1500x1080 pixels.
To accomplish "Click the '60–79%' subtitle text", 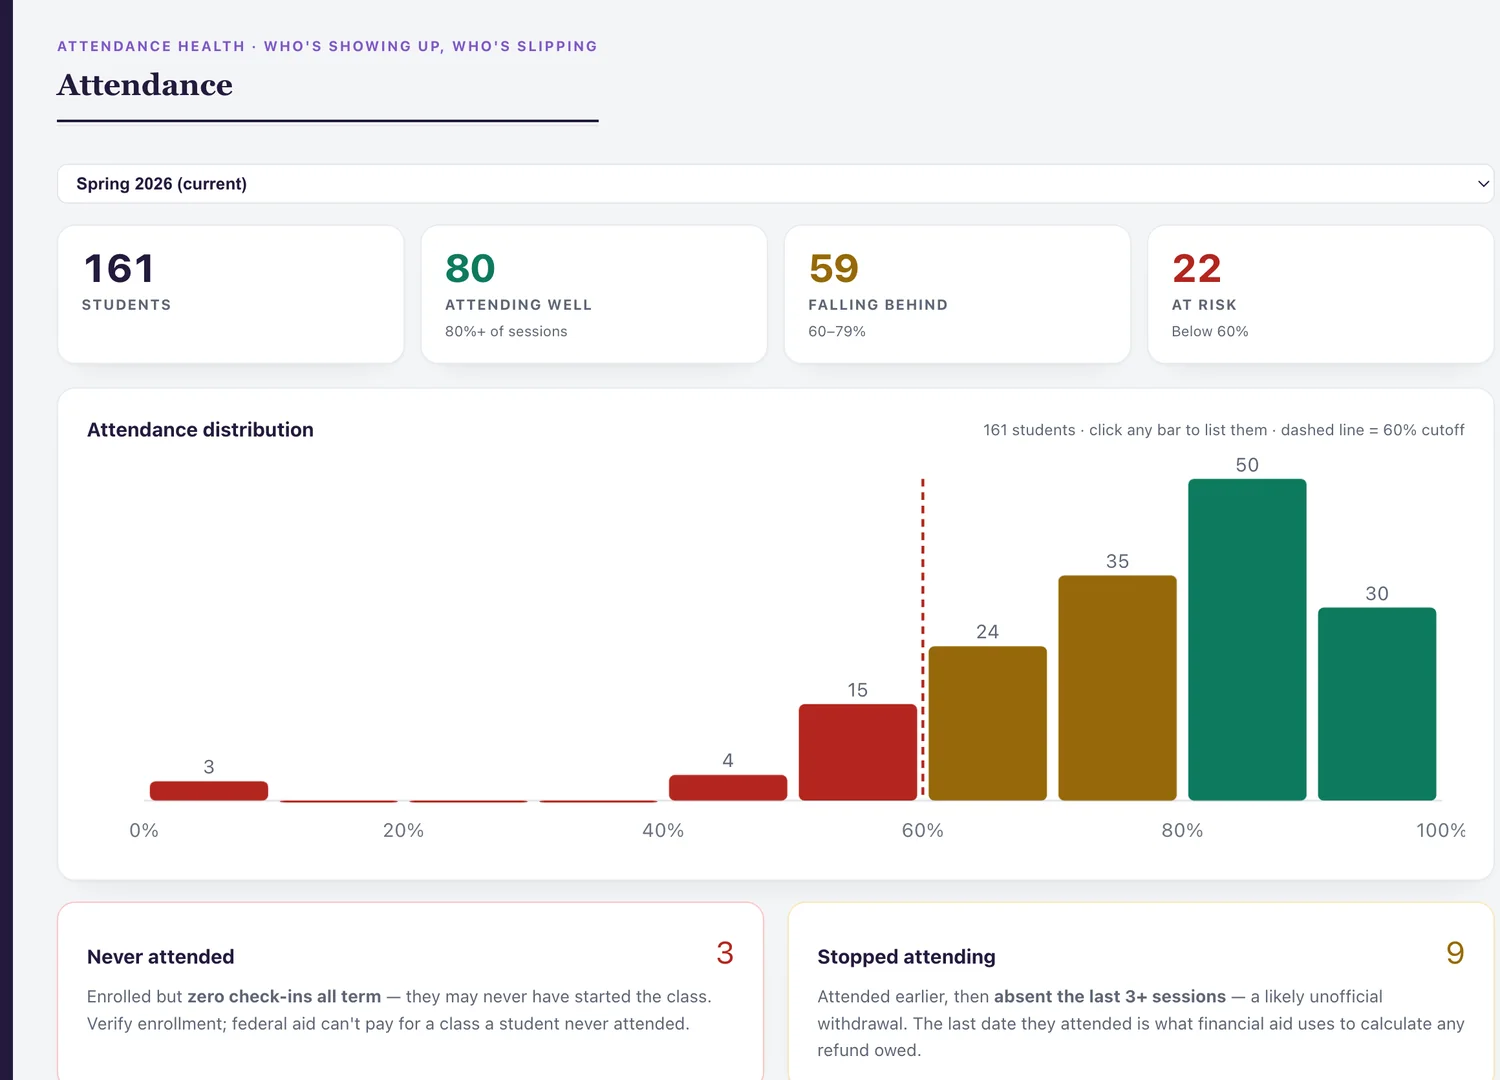I will [837, 331].
